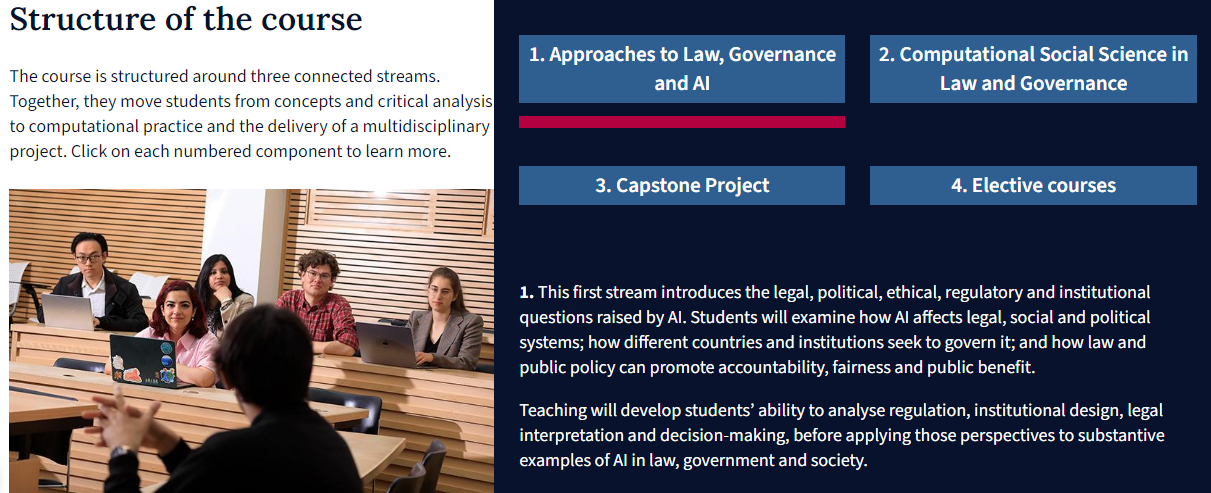This screenshot has width=1211, height=493.
Task: Select the paragraph starting with Teaching will develop
Action: (x=841, y=436)
